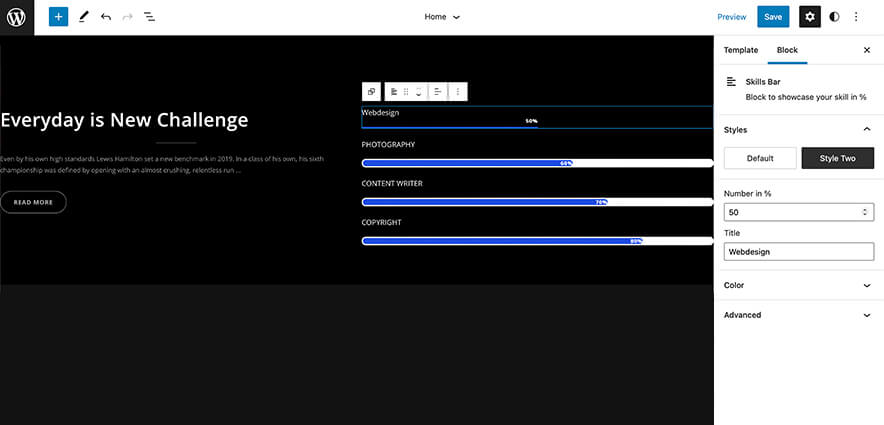Screen dimensions: 884x425
Task: Open block toolbar three-dot options
Action: coord(458,91)
